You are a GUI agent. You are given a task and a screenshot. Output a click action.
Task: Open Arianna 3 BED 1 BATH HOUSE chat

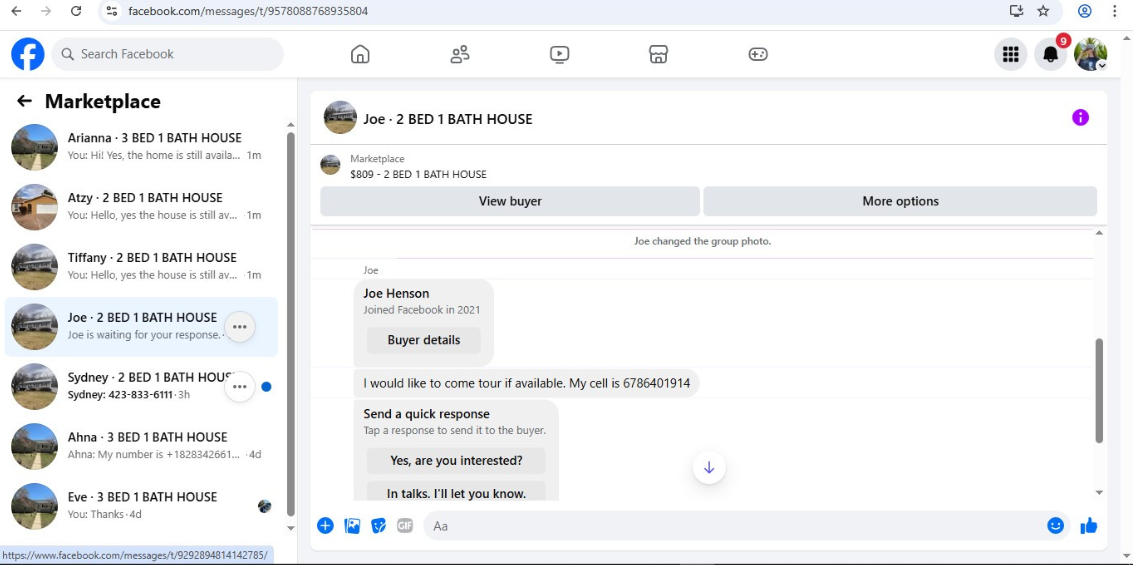(x=142, y=147)
